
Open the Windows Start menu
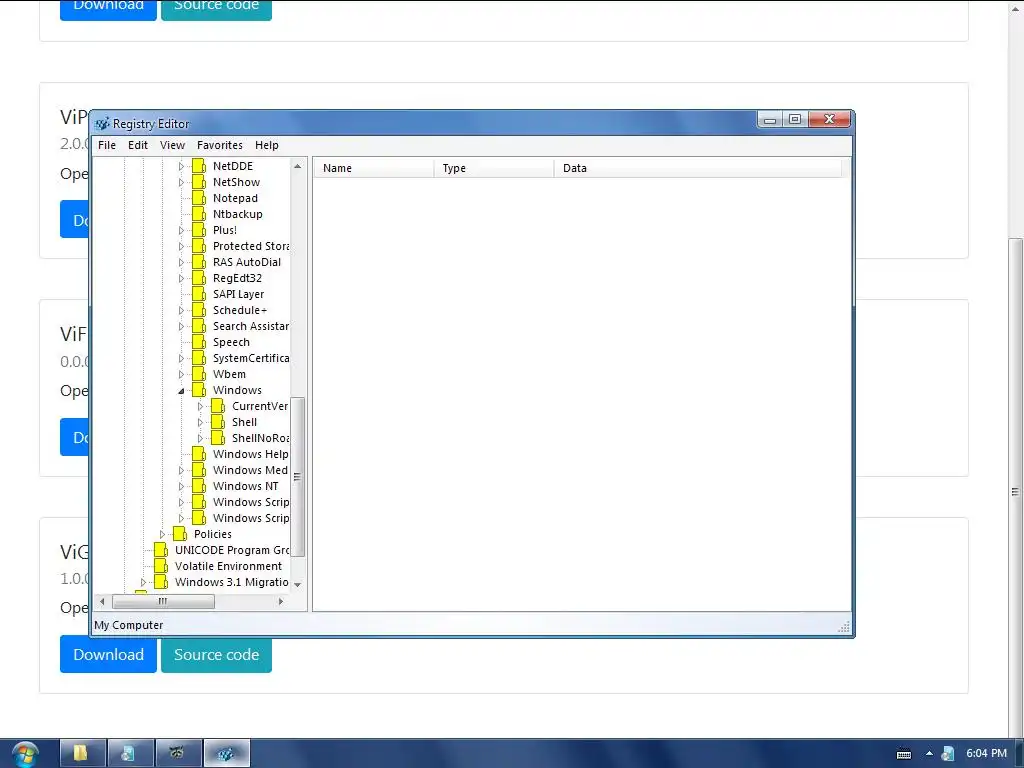(25, 754)
